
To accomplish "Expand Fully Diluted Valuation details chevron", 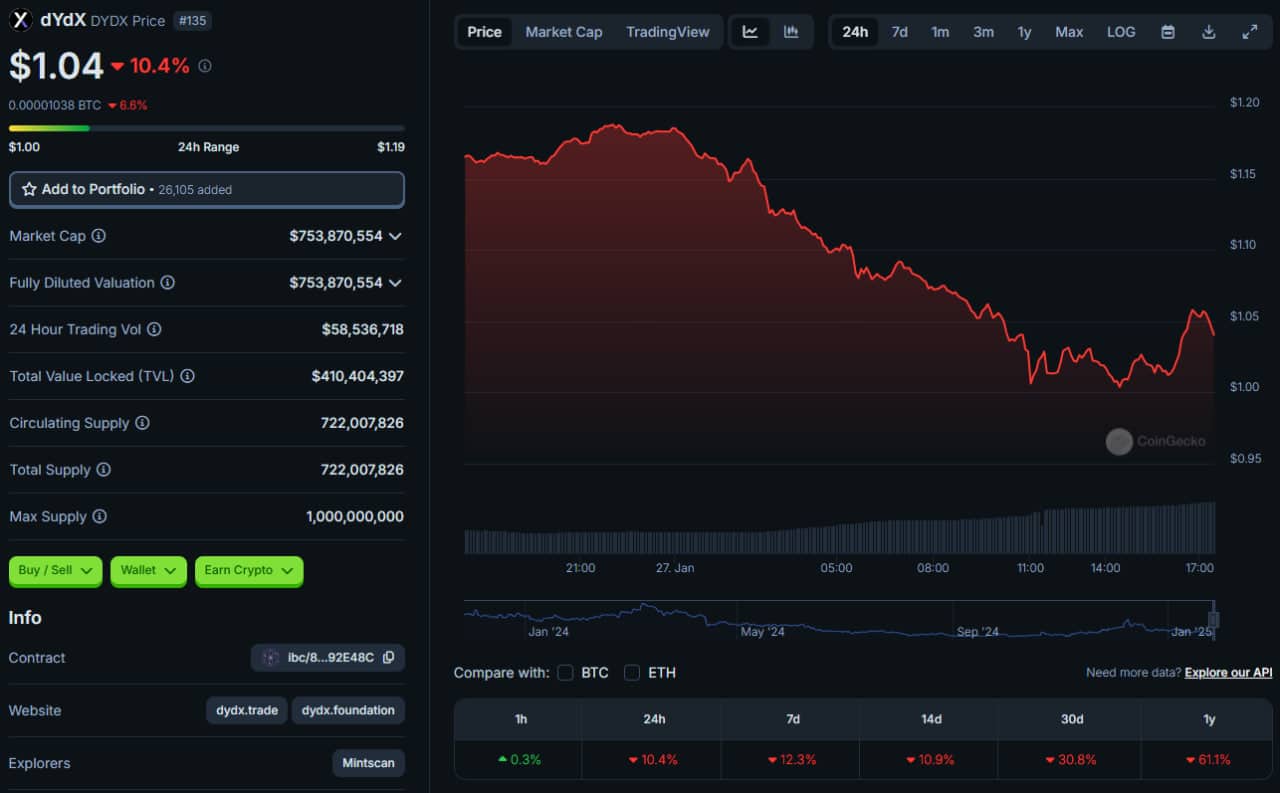I will pos(396,283).
